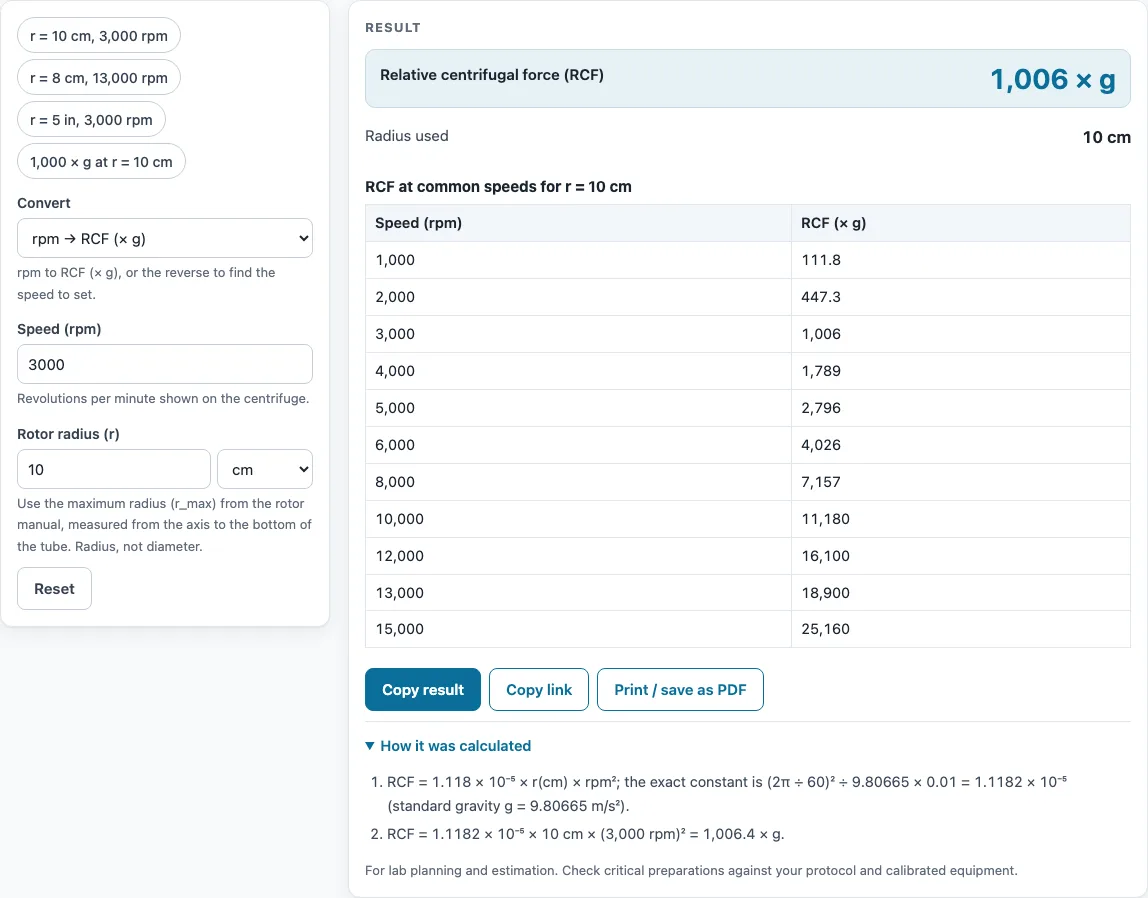This screenshot has height=898, width=1148.
Task: Select the 7,157 RCF cell
Action: tap(961, 482)
